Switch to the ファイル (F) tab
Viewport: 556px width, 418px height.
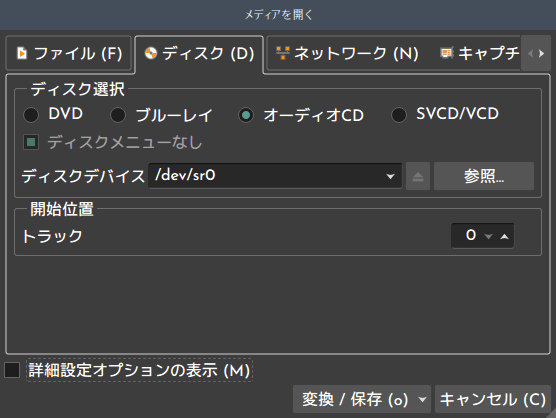(x=69, y=54)
